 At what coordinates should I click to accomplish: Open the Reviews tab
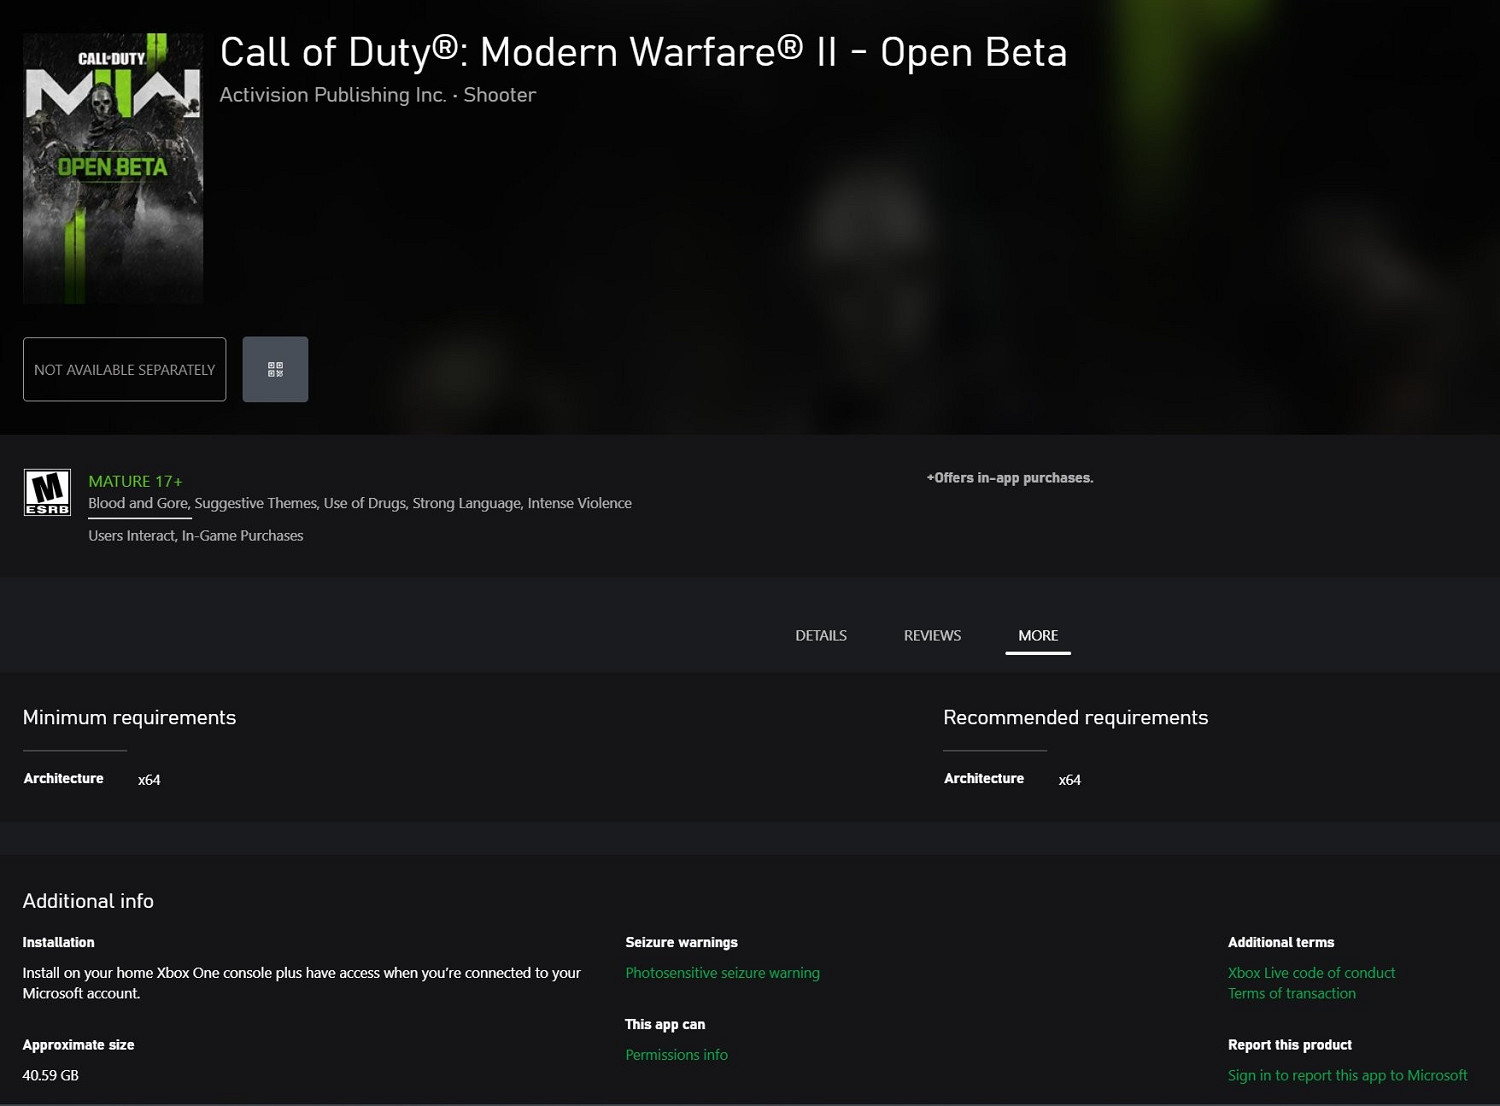coord(932,636)
